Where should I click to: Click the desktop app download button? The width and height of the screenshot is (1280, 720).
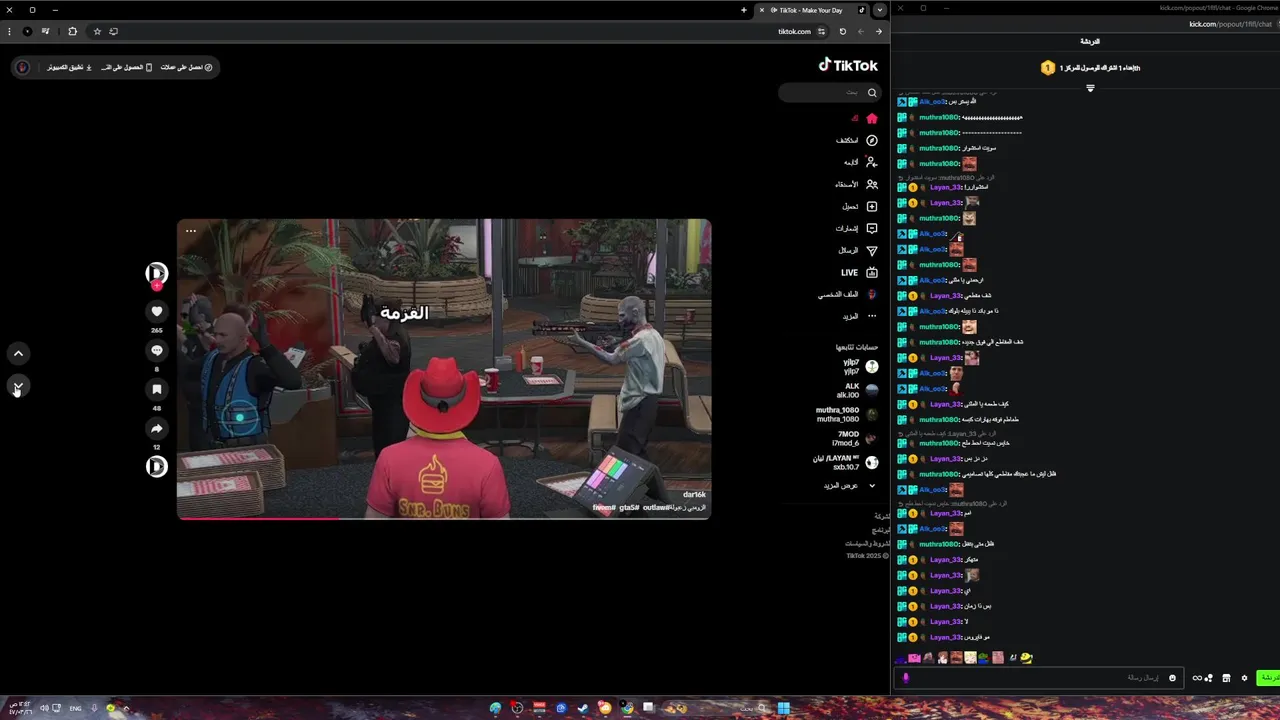click(x=70, y=67)
